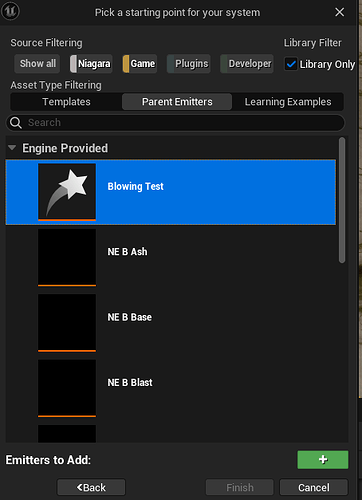Switch to the Templates tab
This screenshot has height=500, width=362.
66,102
